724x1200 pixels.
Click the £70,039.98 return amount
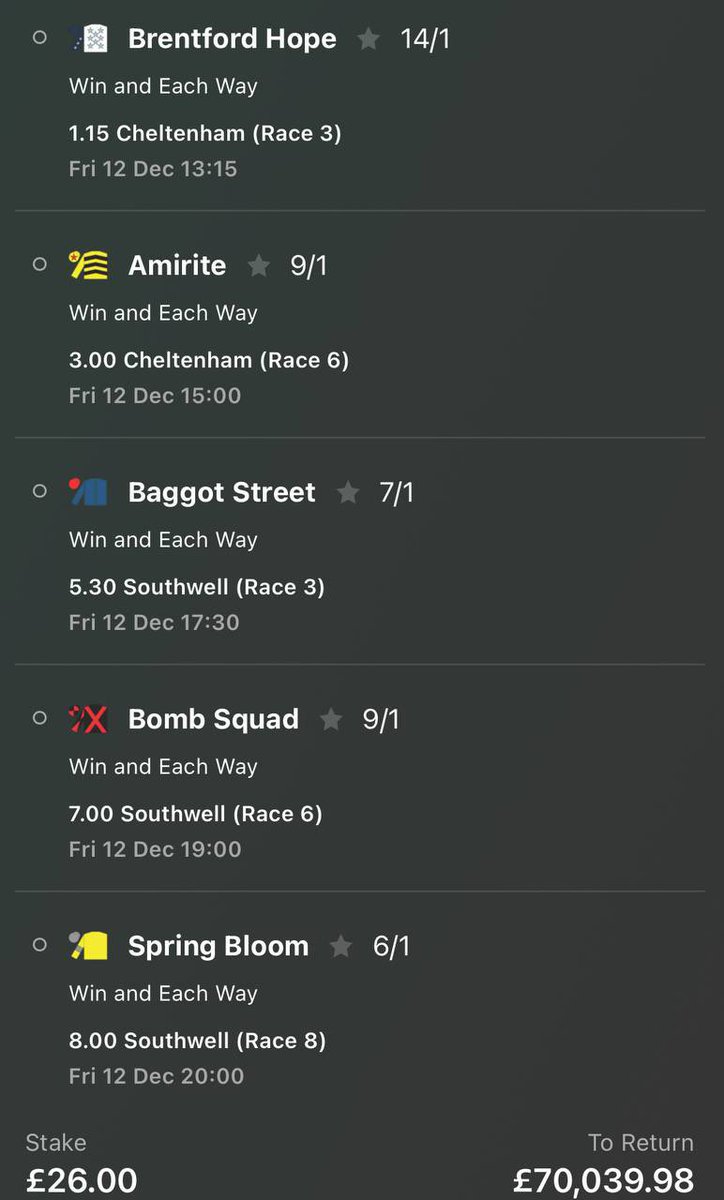point(603,1180)
